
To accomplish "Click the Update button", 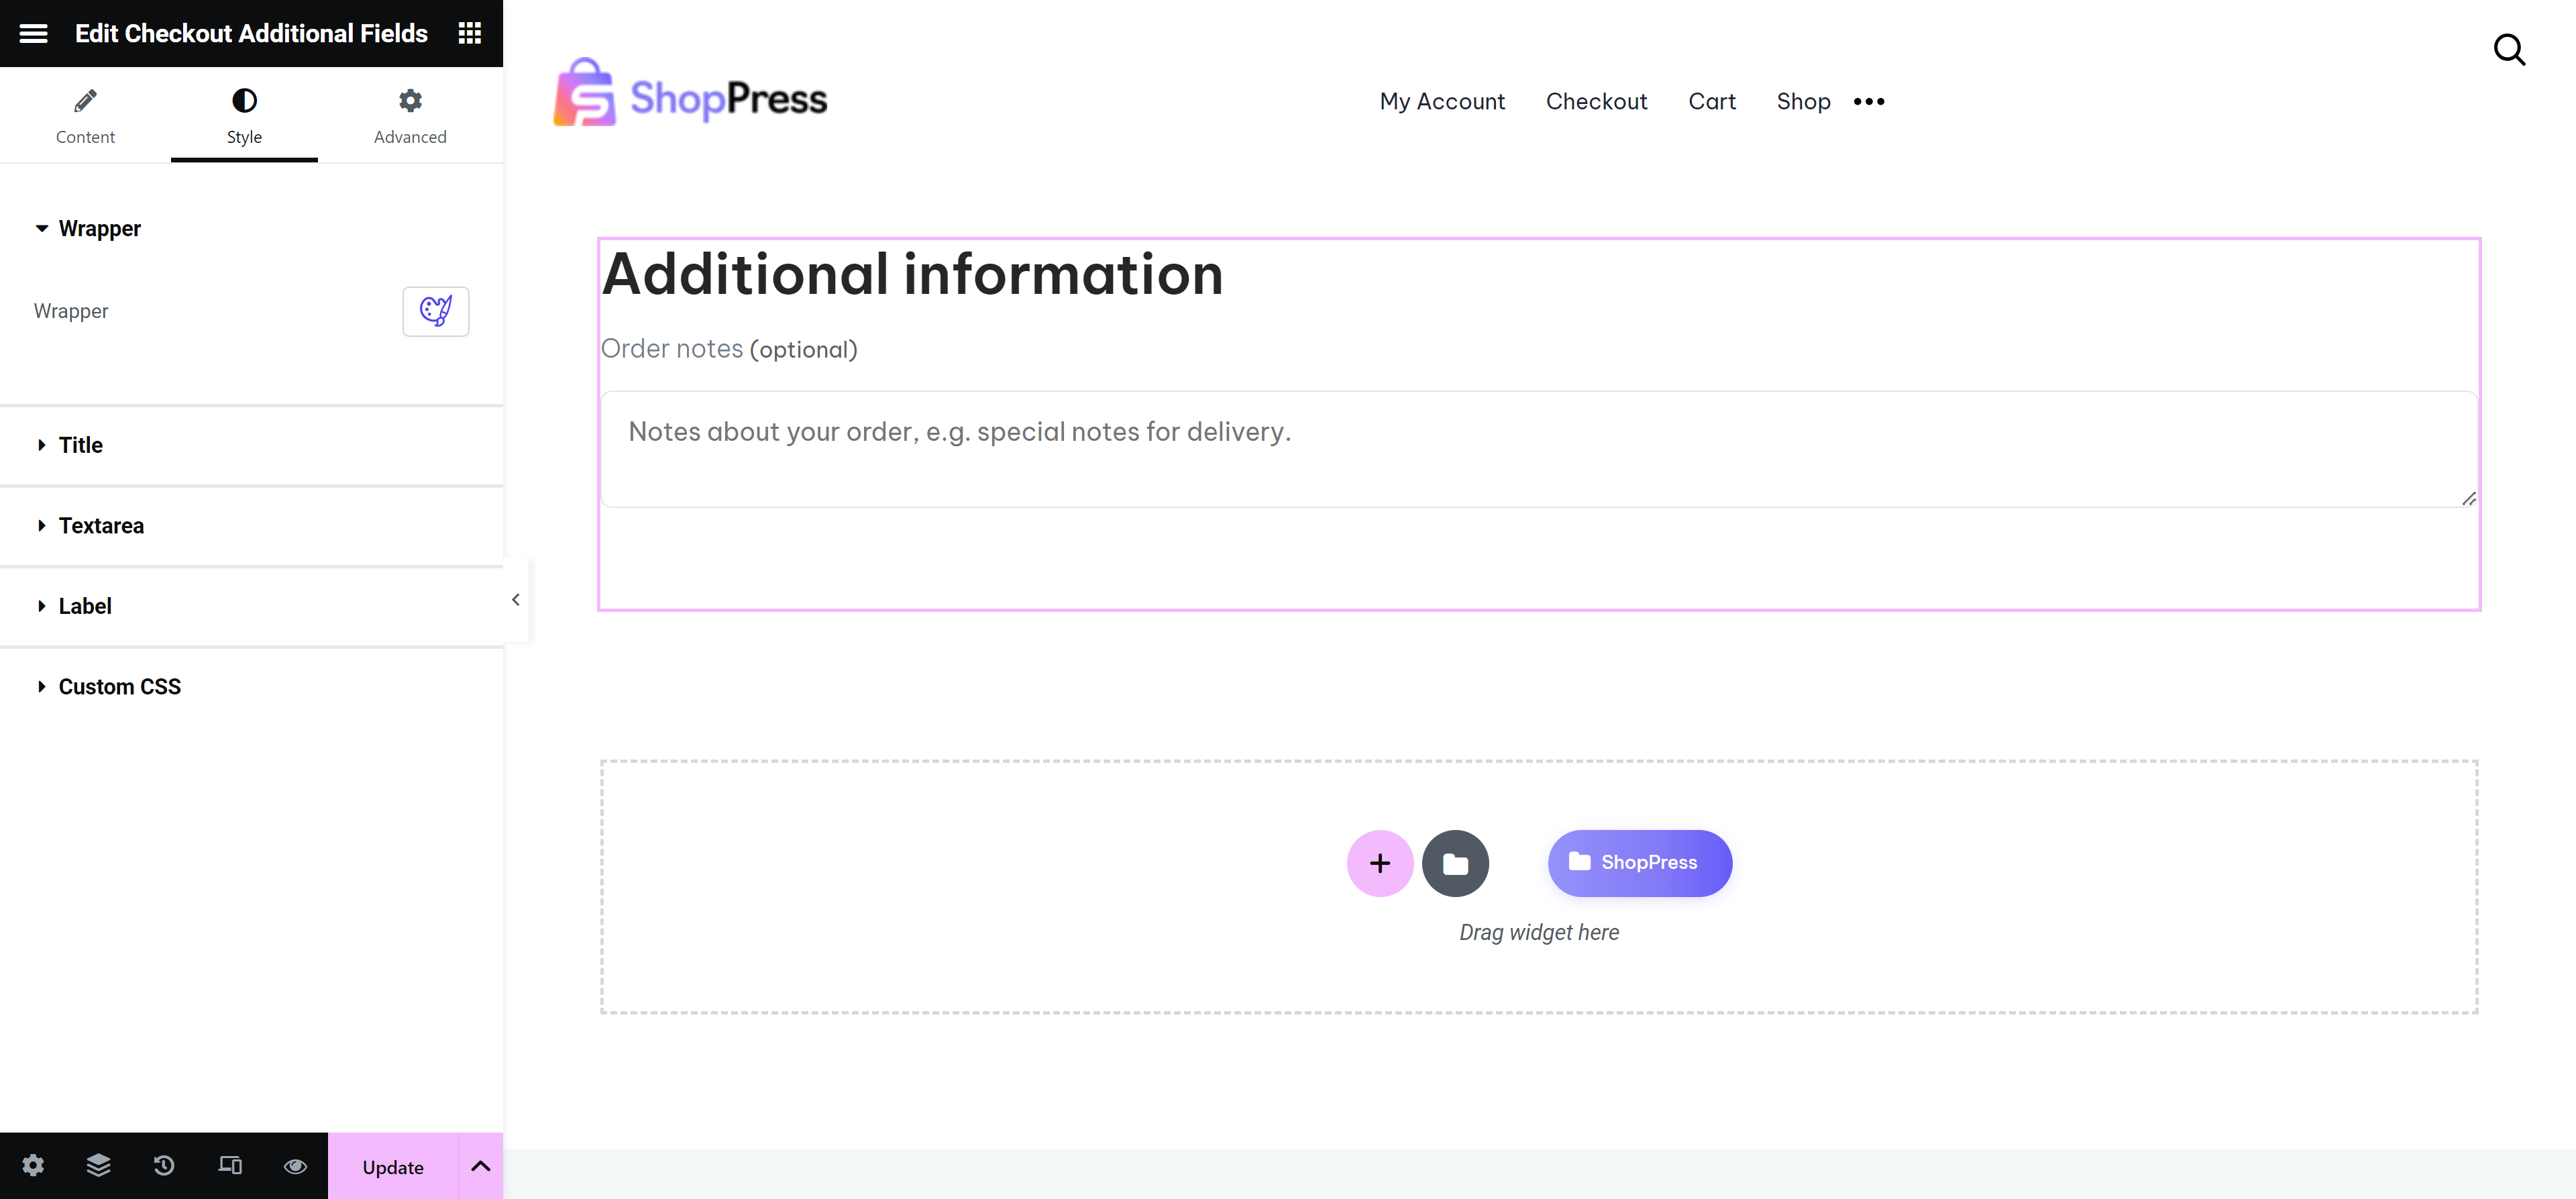I will (x=393, y=1166).
